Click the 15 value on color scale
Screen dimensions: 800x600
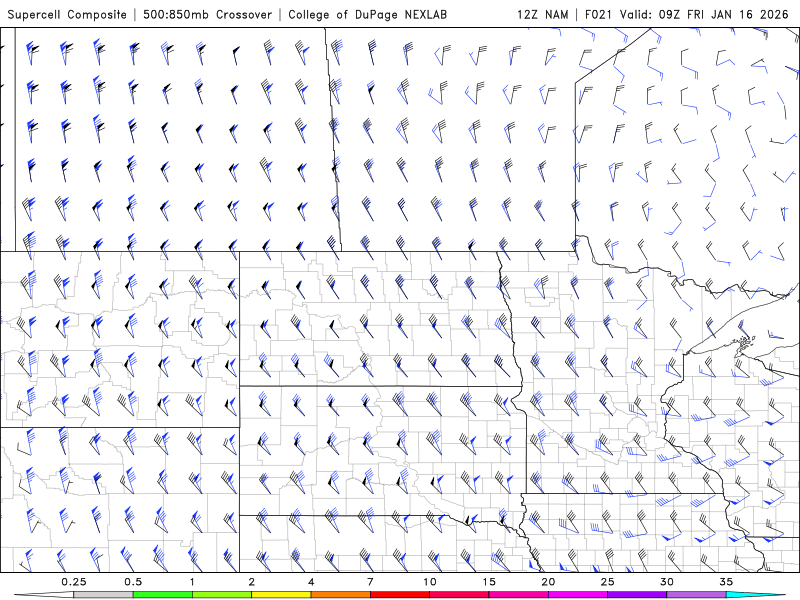(x=489, y=582)
